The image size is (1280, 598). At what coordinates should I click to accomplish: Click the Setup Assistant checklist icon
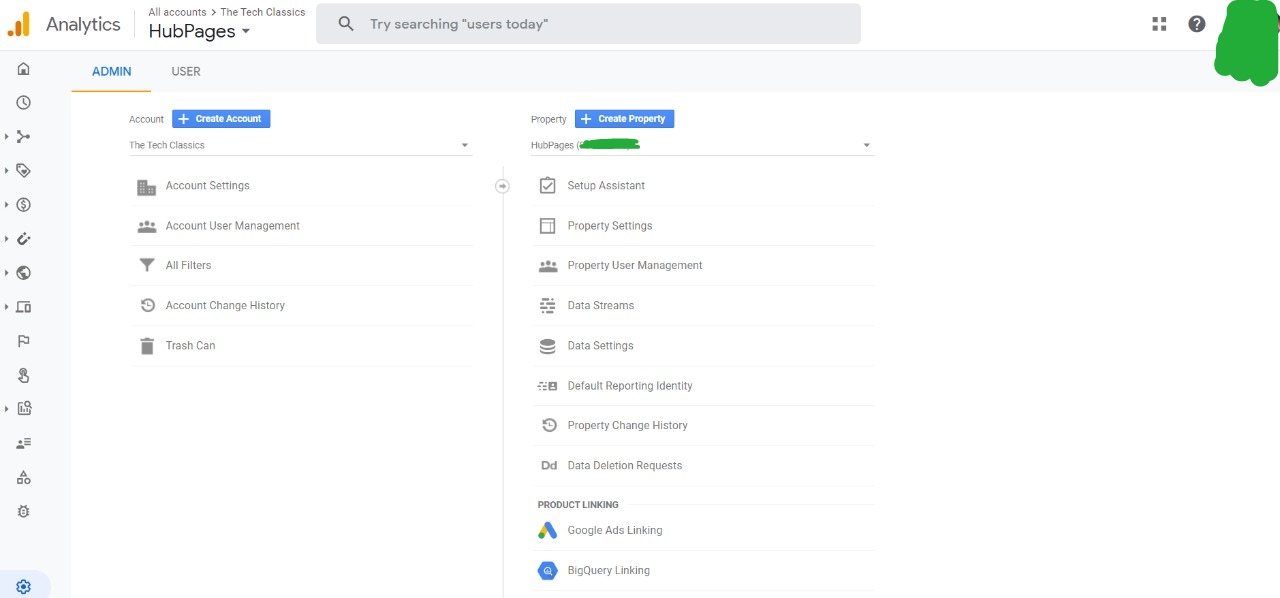click(x=547, y=185)
